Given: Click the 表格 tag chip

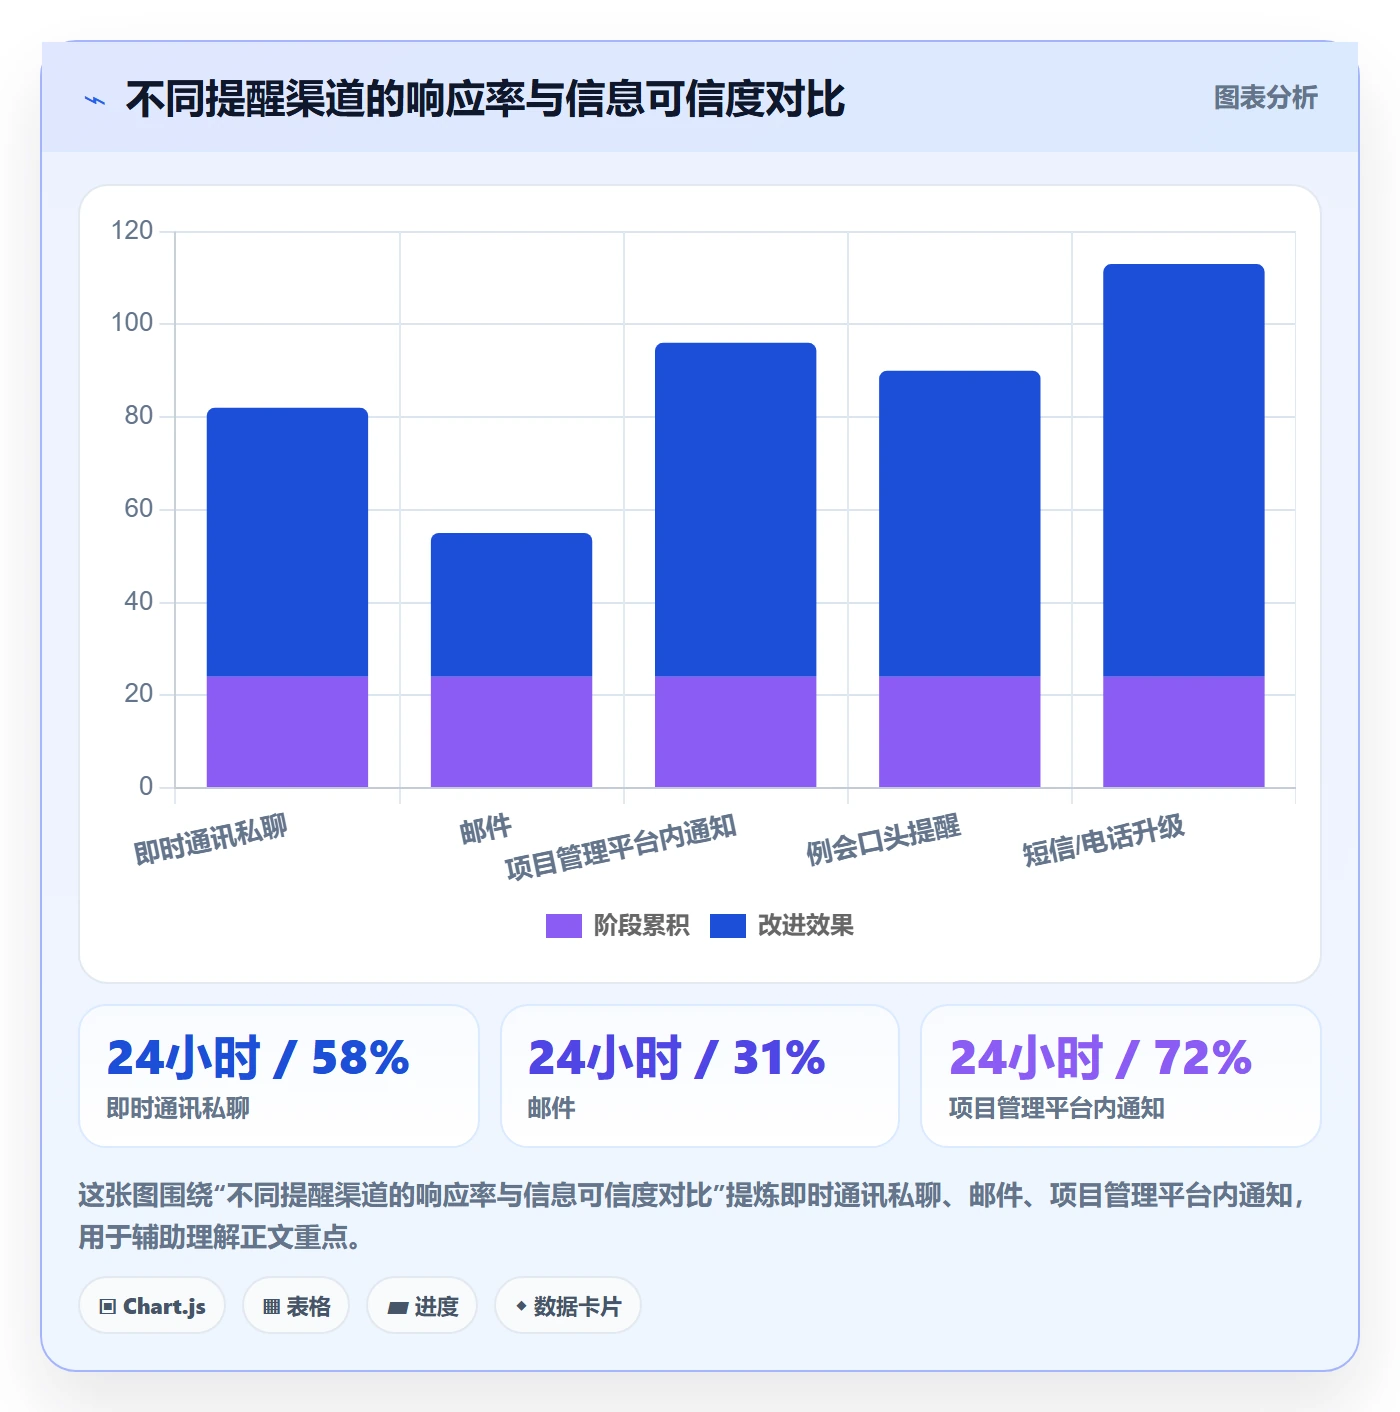Looking at the screenshot, I should pyautogui.click(x=296, y=1306).
